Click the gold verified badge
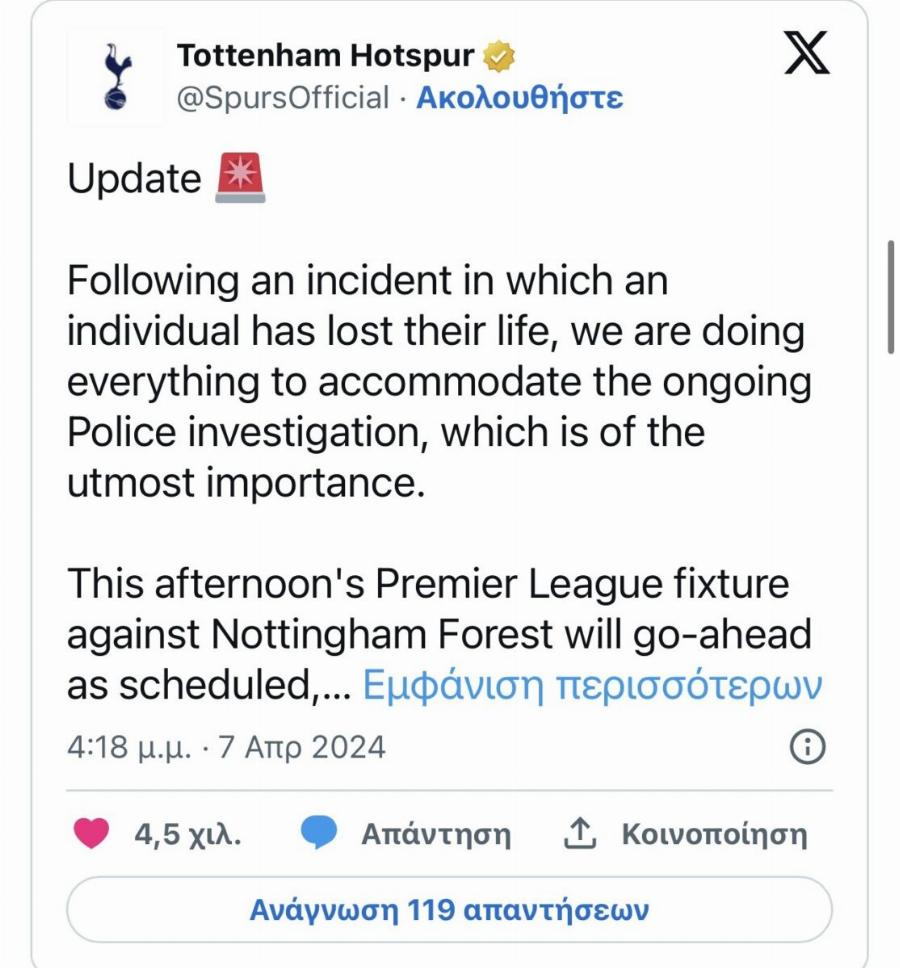This screenshot has width=900, height=968. pos(498,57)
